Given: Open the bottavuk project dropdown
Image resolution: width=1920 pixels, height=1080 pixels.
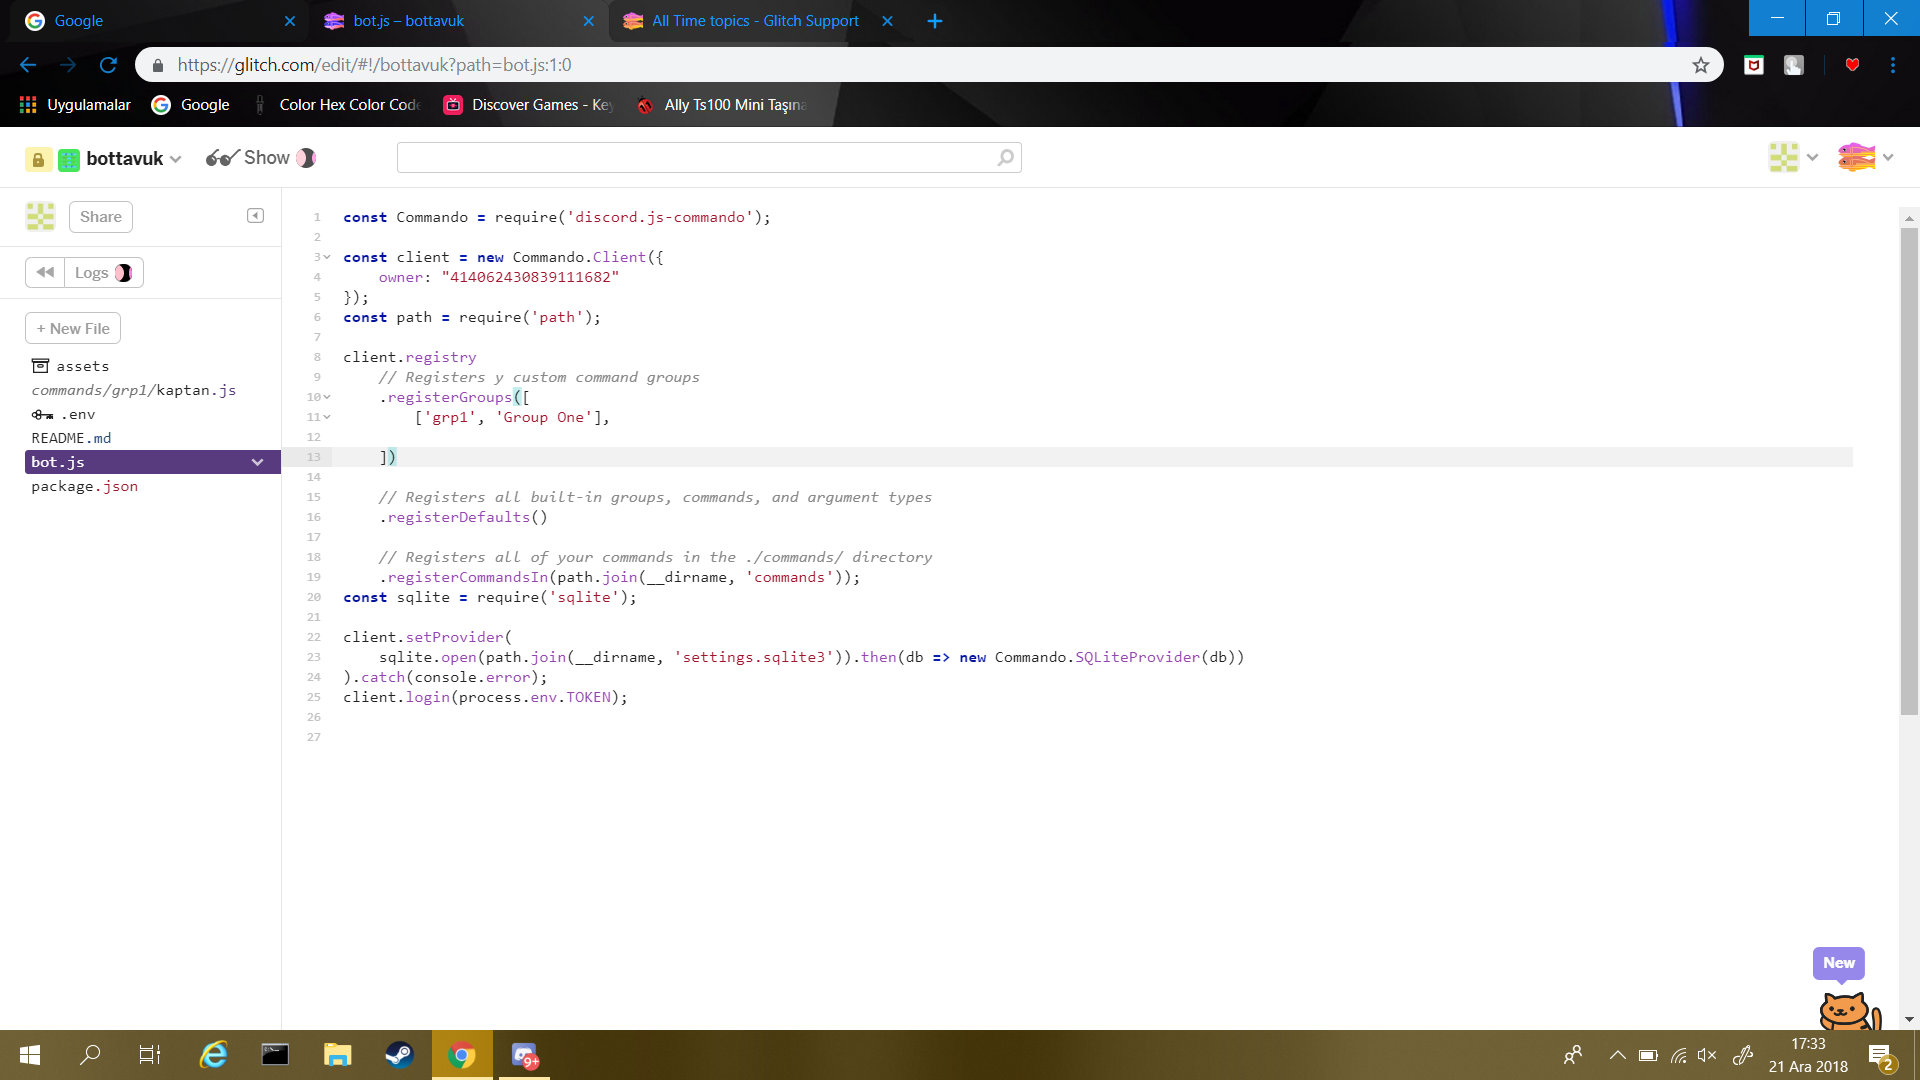Looking at the screenshot, I should (x=176, y=159).
